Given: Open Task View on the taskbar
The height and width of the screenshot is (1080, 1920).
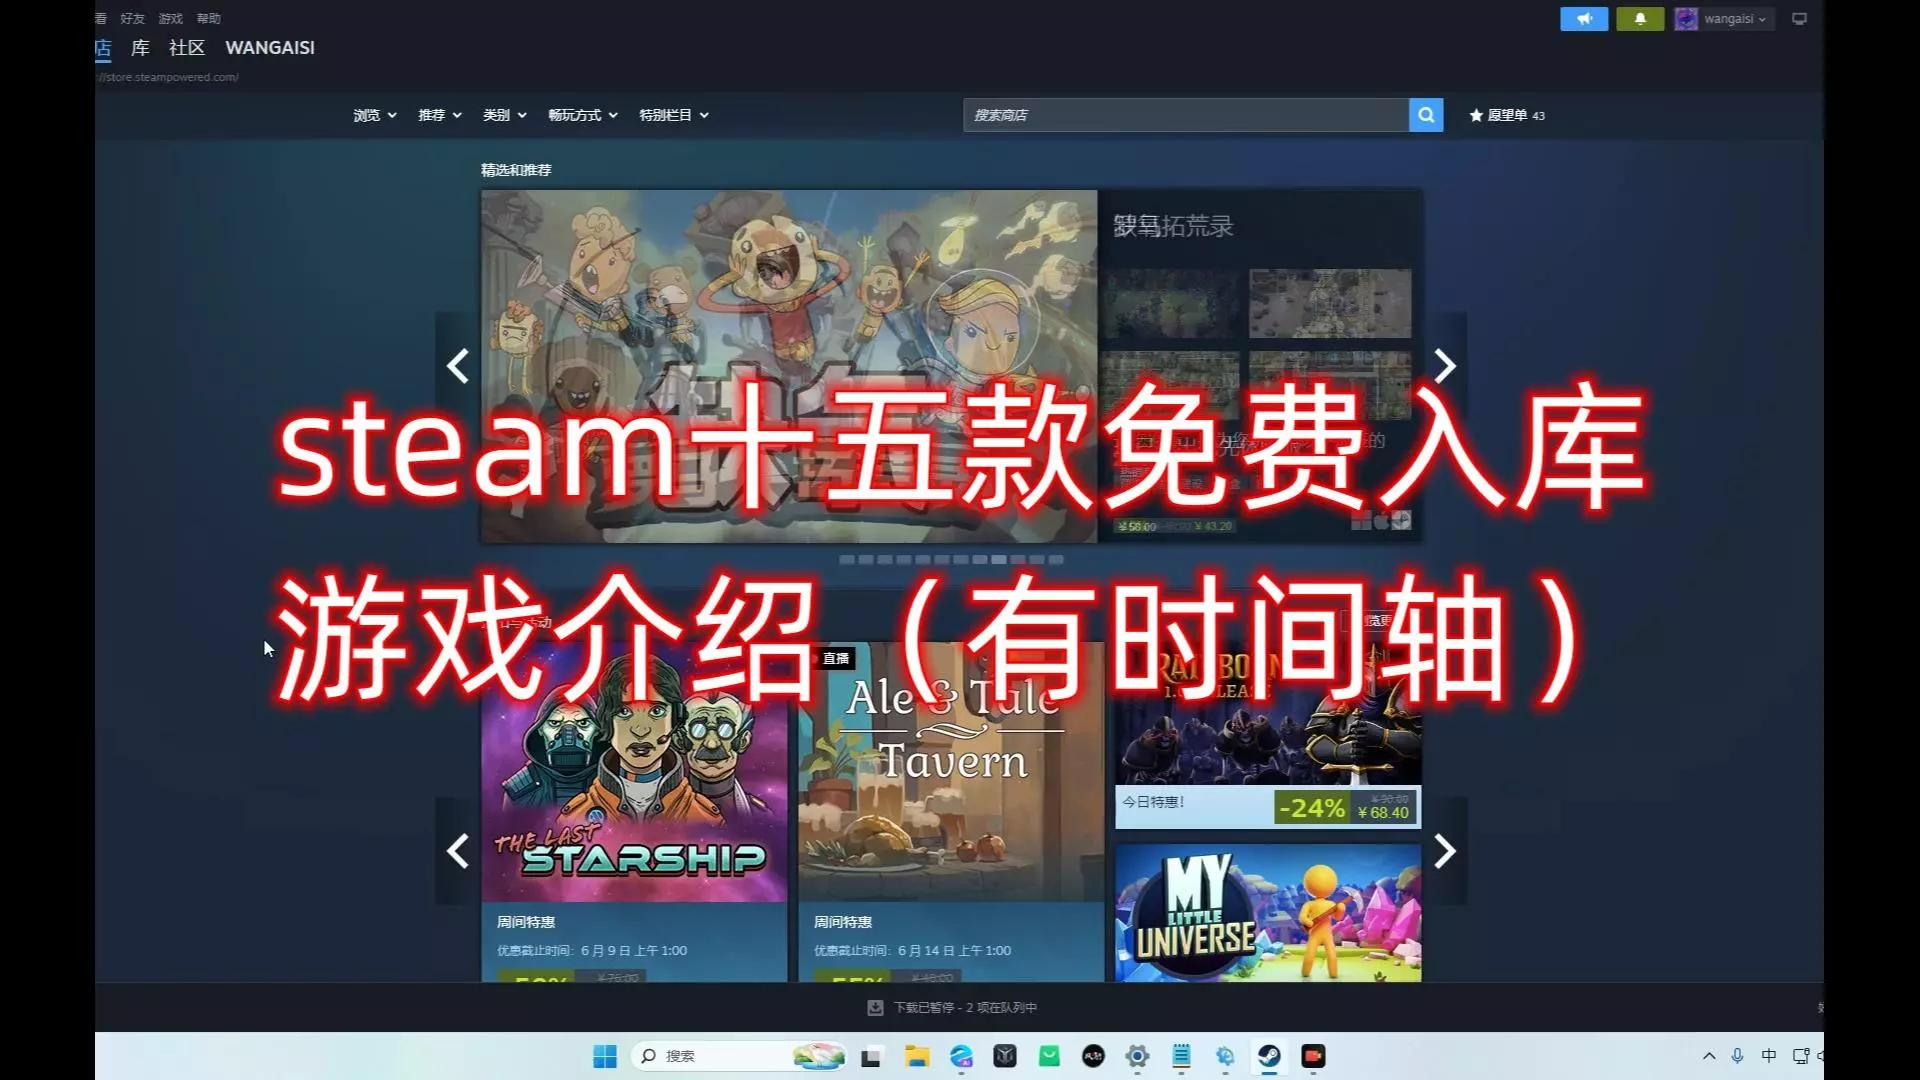Looking at the screenshot, I should point(871,1056).
